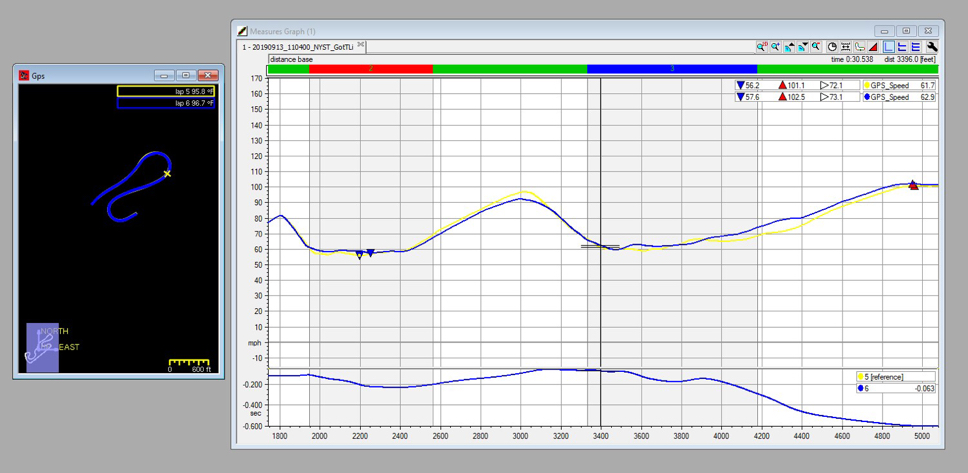The width and height of the screenshot is (968, 473).
Task: Click the average value 72.1 readout
Action: click(x=831, y=86)
